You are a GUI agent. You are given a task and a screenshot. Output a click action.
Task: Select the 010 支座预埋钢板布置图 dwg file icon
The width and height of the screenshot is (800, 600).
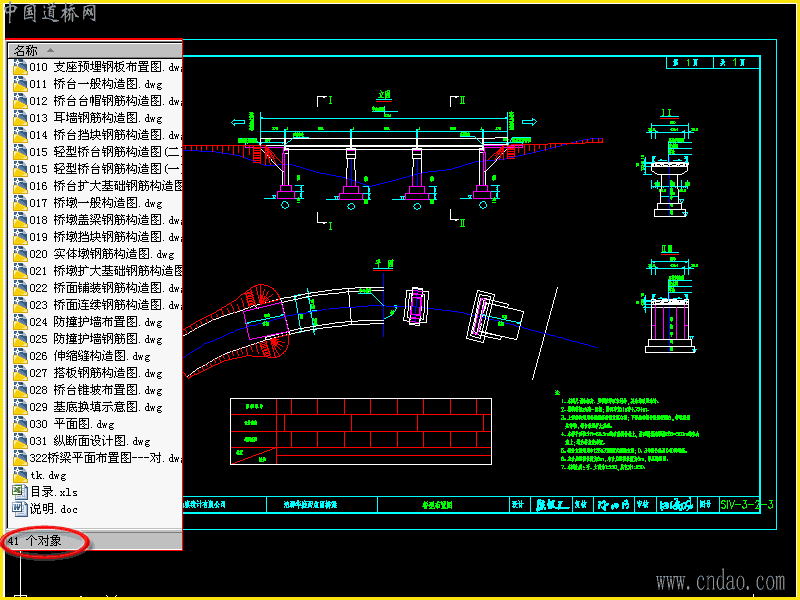coord(20,67)
